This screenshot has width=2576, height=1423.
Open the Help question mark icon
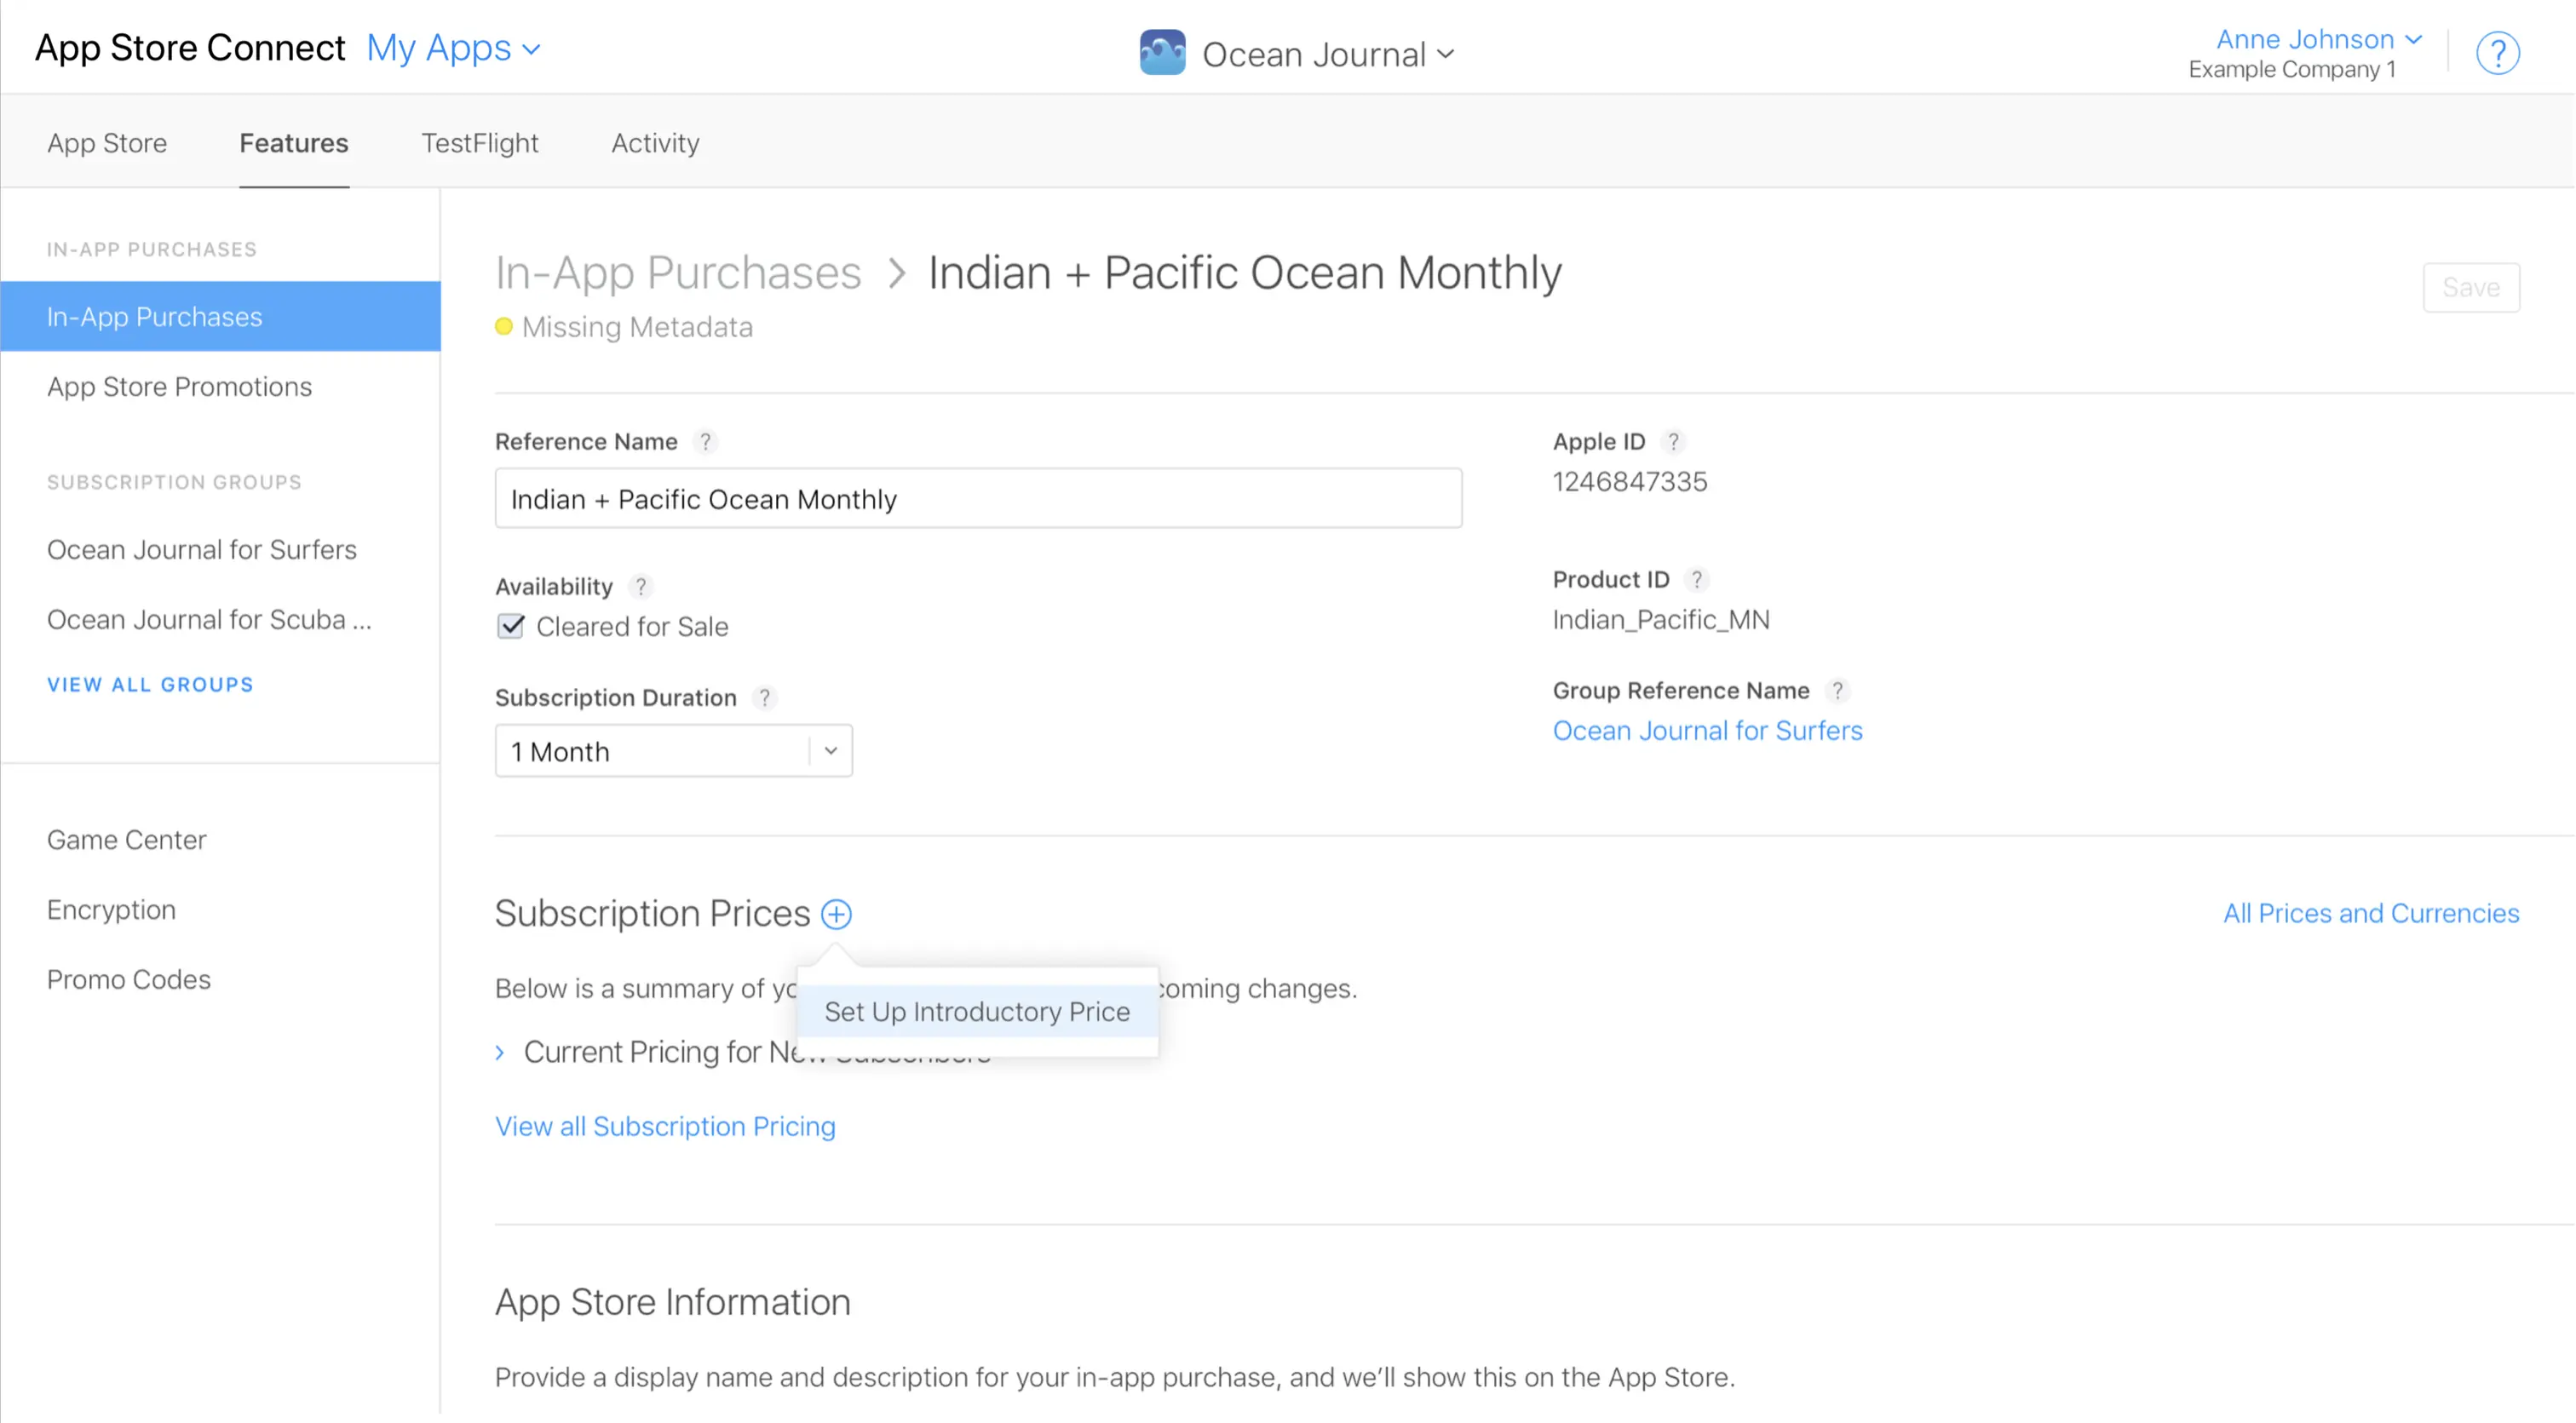2498,53
